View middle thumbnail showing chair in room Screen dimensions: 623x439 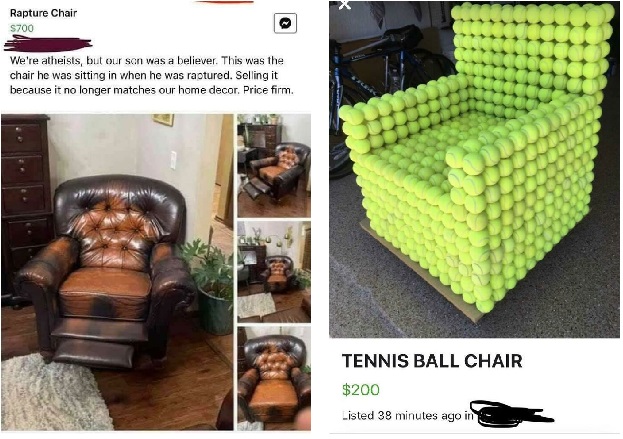click(274, 271)
